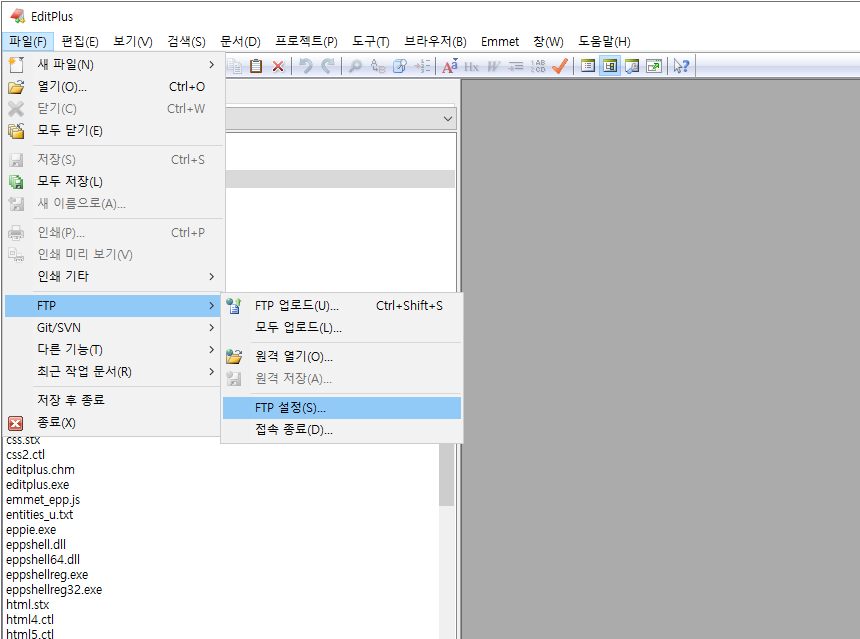The width and height of the screenshot is (860, 639).
Task: Expand the 인쇄 기타 submenu arrow
Action: click(x=212, y=276)
